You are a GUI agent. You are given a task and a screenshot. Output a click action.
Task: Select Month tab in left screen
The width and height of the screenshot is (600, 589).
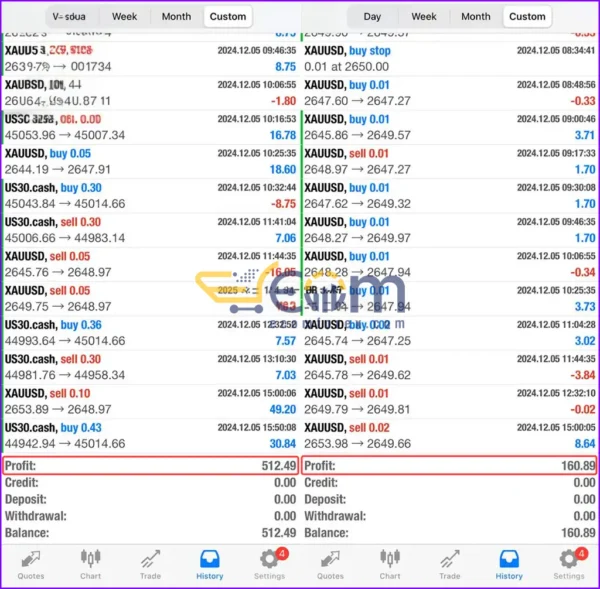coord(176,16)
